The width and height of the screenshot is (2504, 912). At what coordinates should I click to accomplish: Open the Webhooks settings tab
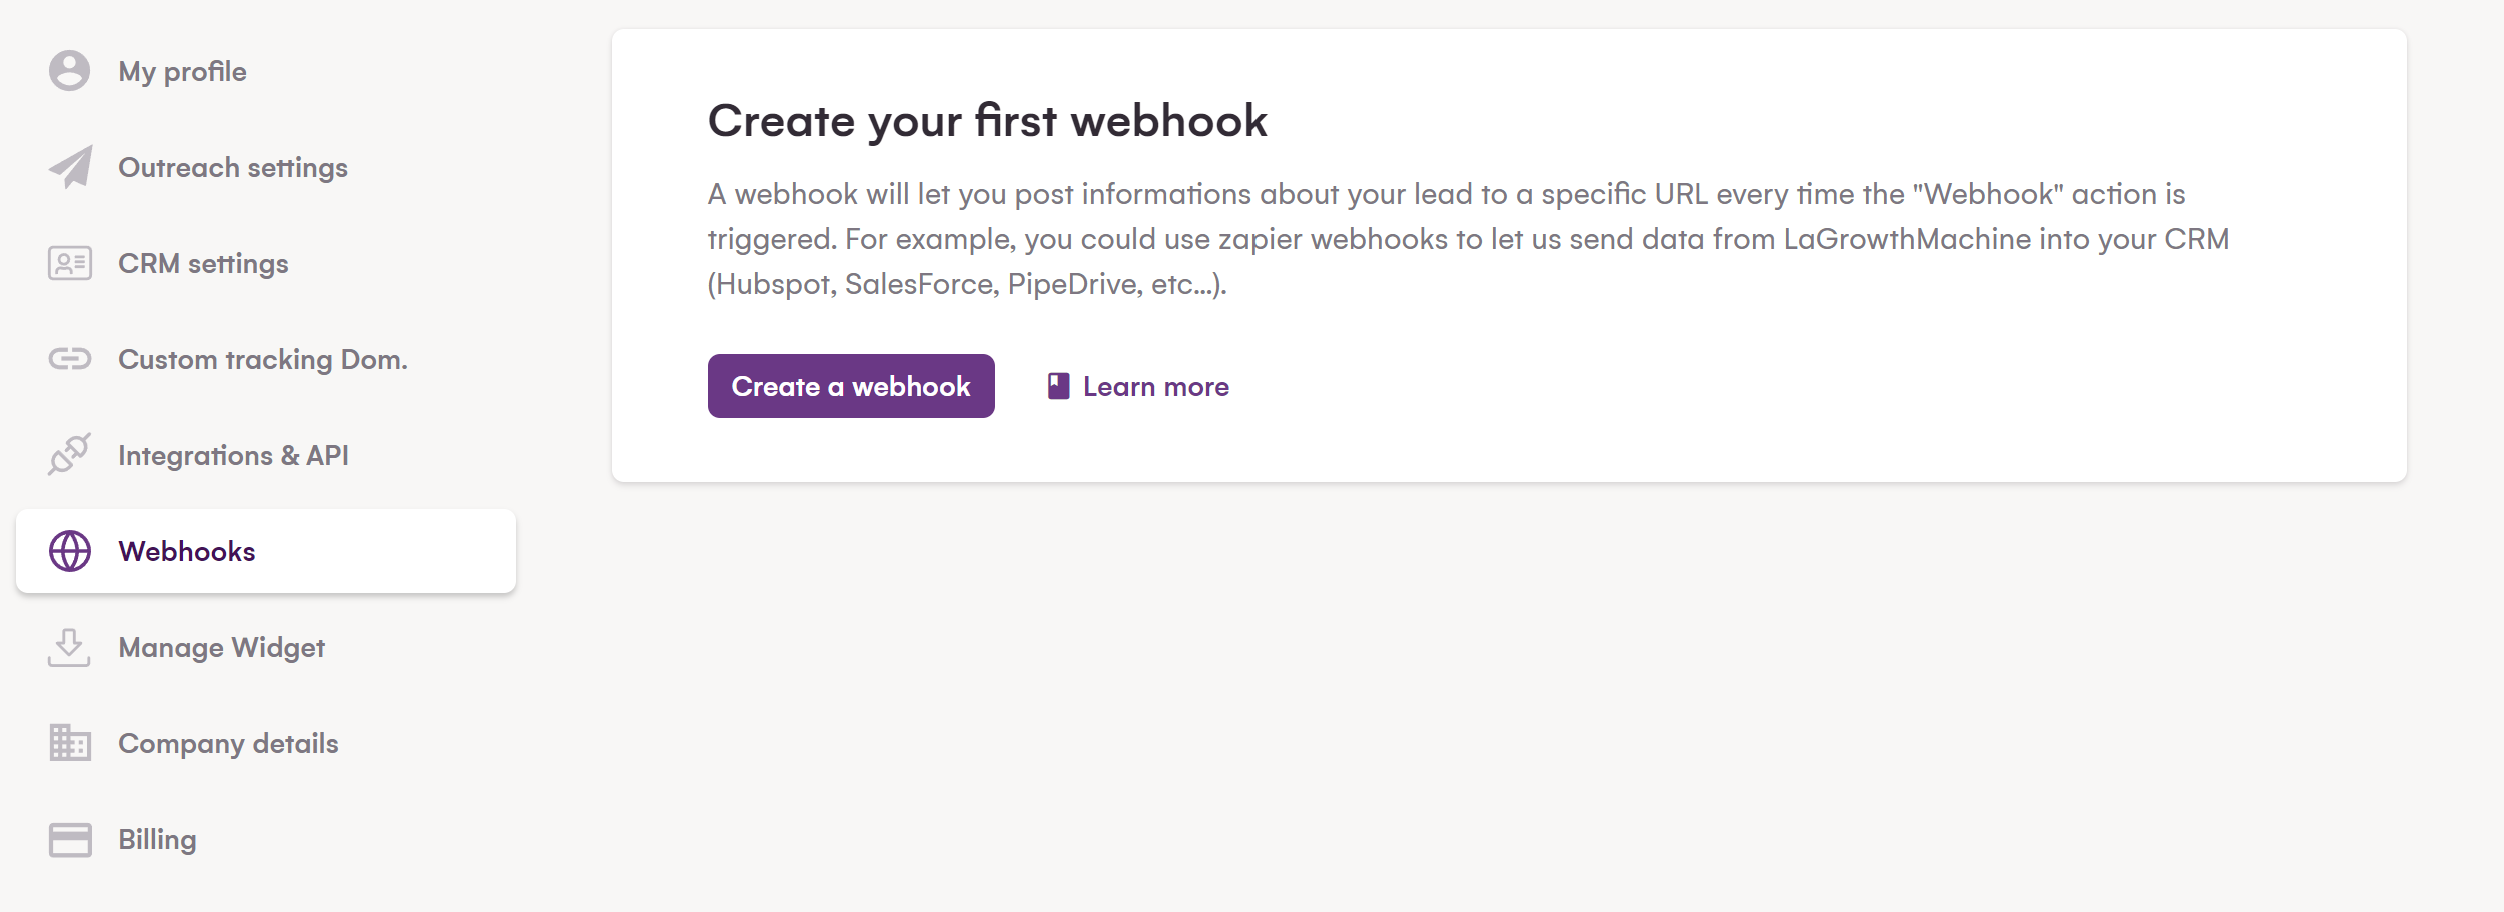186,551
